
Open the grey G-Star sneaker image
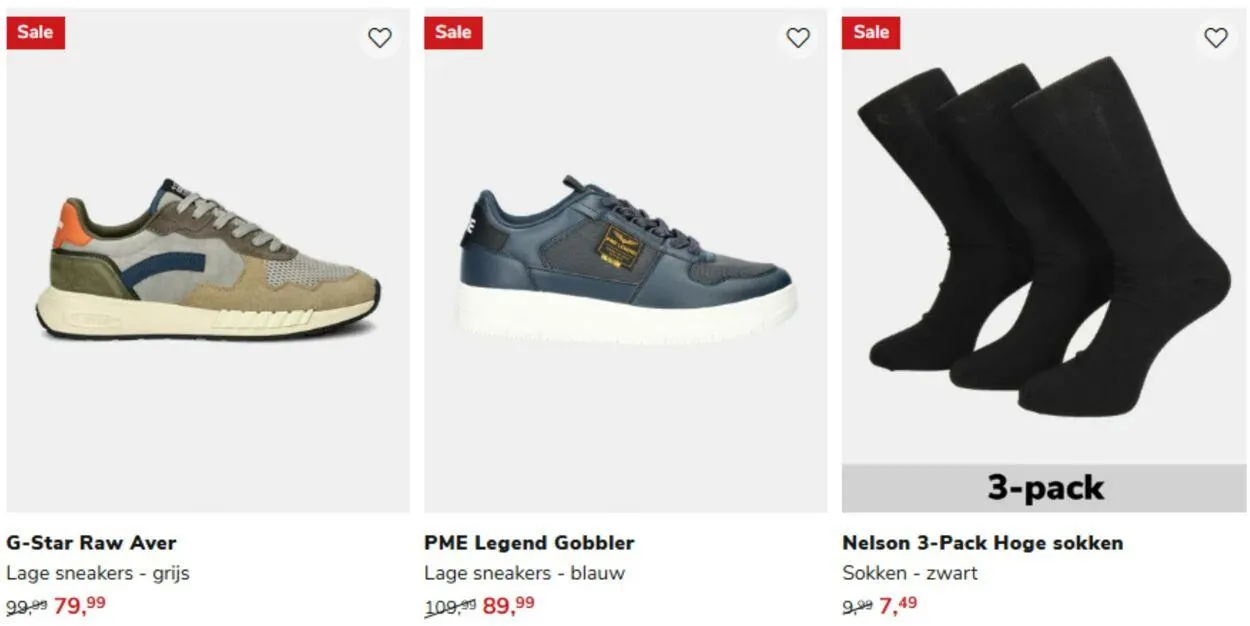[208, 261]
